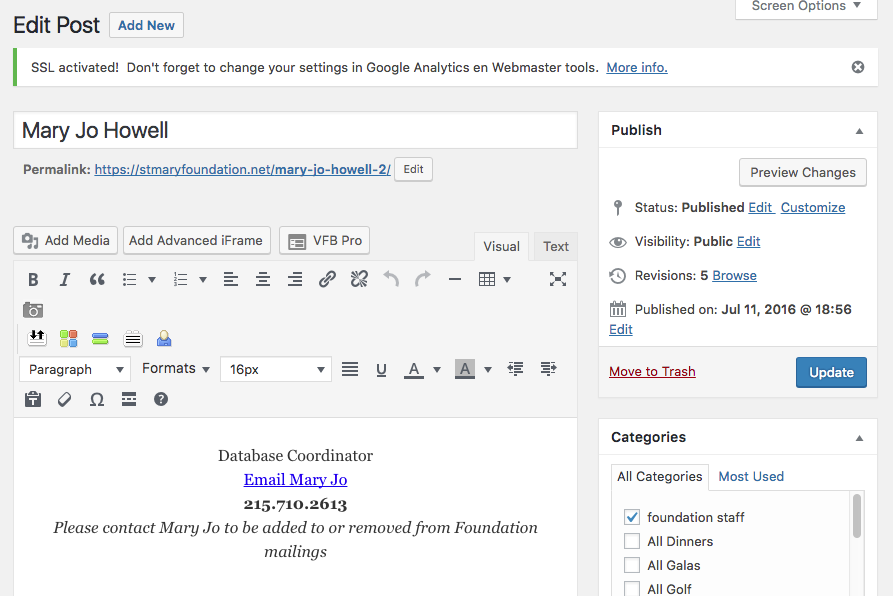This screenshot has height=596, width=893.
Task: Open the Paragraph format dropdown
Action: (x=75, y=370)
